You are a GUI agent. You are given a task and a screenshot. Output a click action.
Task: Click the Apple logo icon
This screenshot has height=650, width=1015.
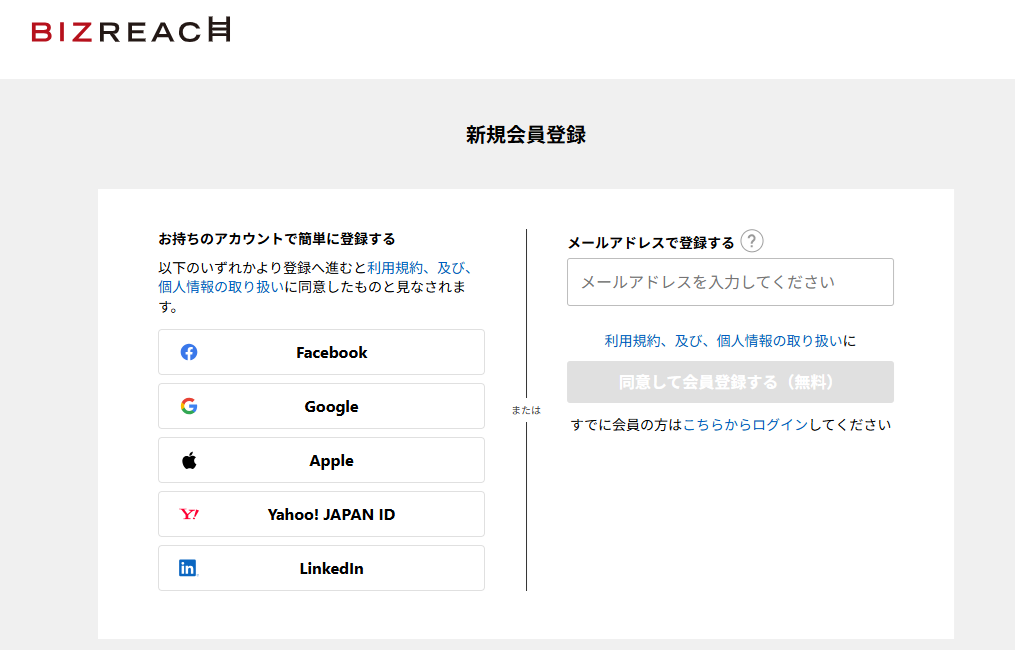coord(189,460)
